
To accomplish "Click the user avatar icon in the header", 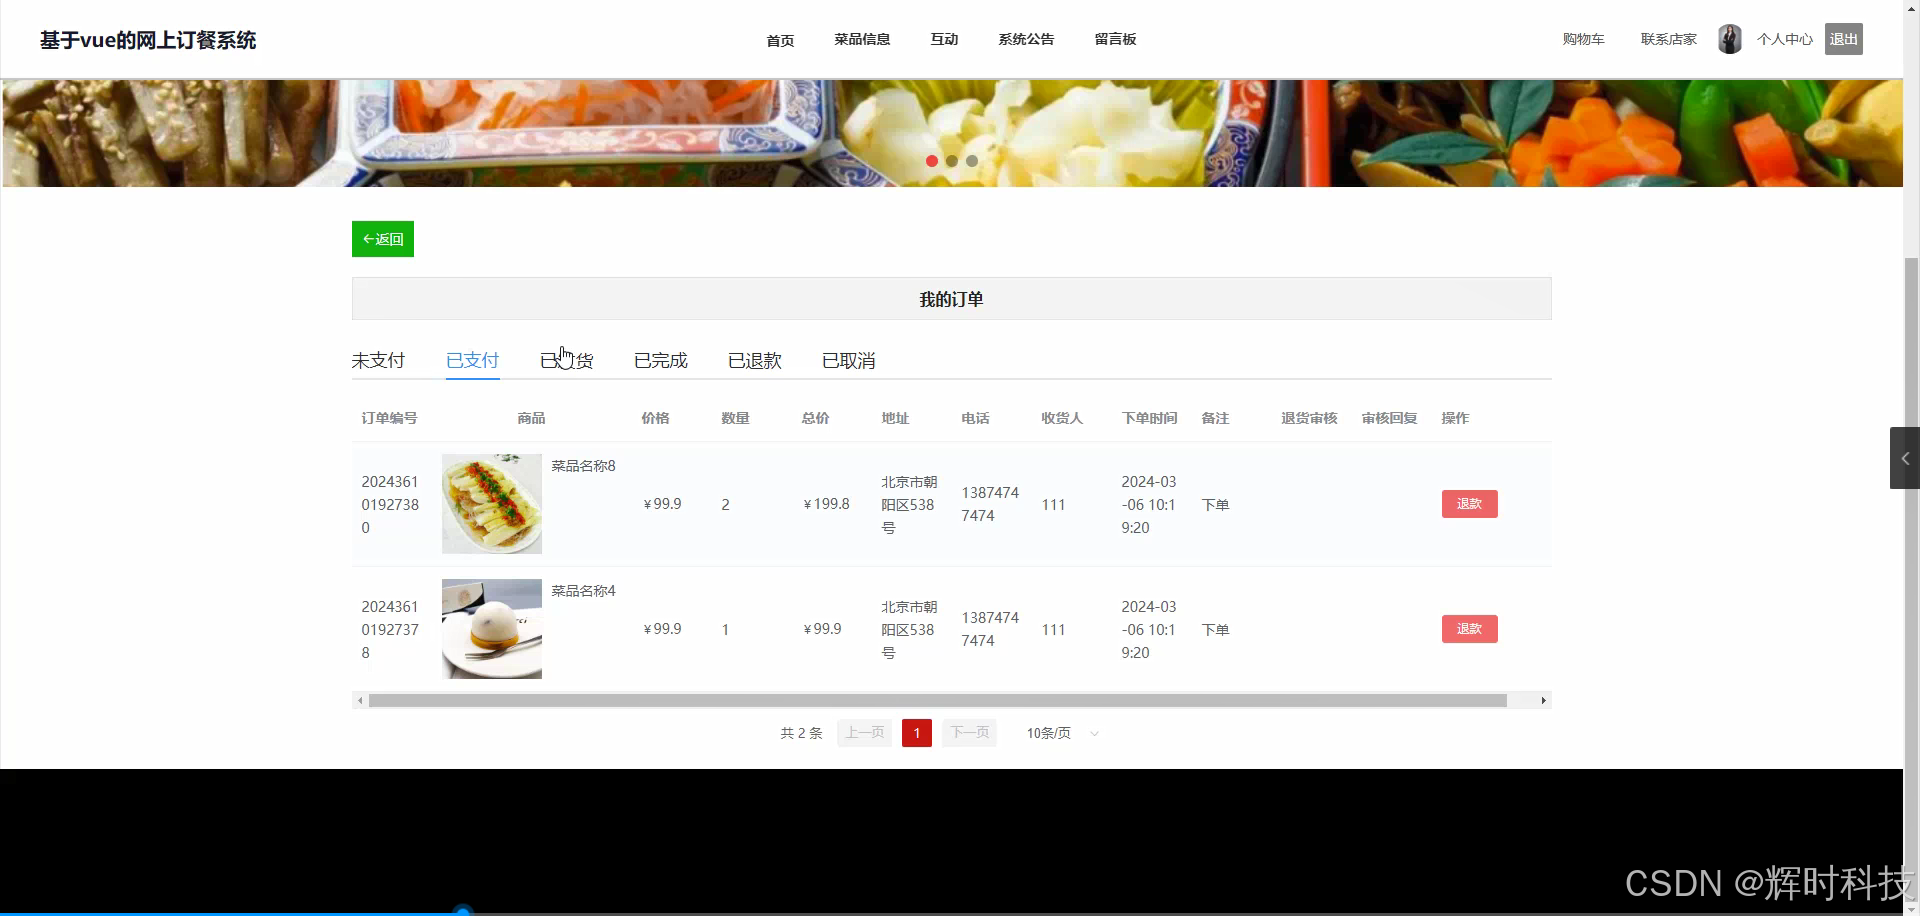I will pyautogui.click(x=1729, y=39).
